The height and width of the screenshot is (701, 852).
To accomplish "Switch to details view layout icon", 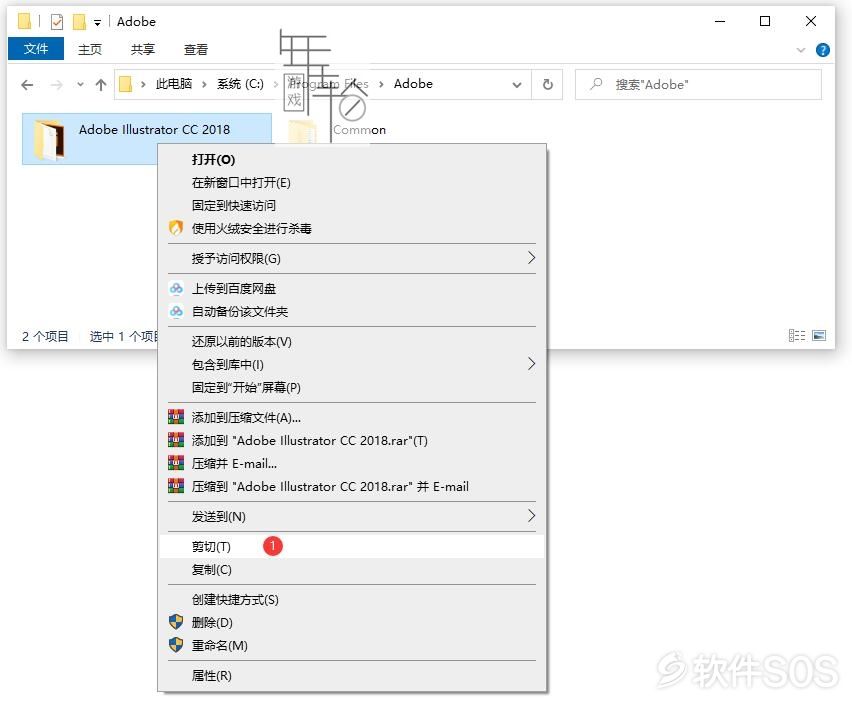I will (x=797, y=336).
